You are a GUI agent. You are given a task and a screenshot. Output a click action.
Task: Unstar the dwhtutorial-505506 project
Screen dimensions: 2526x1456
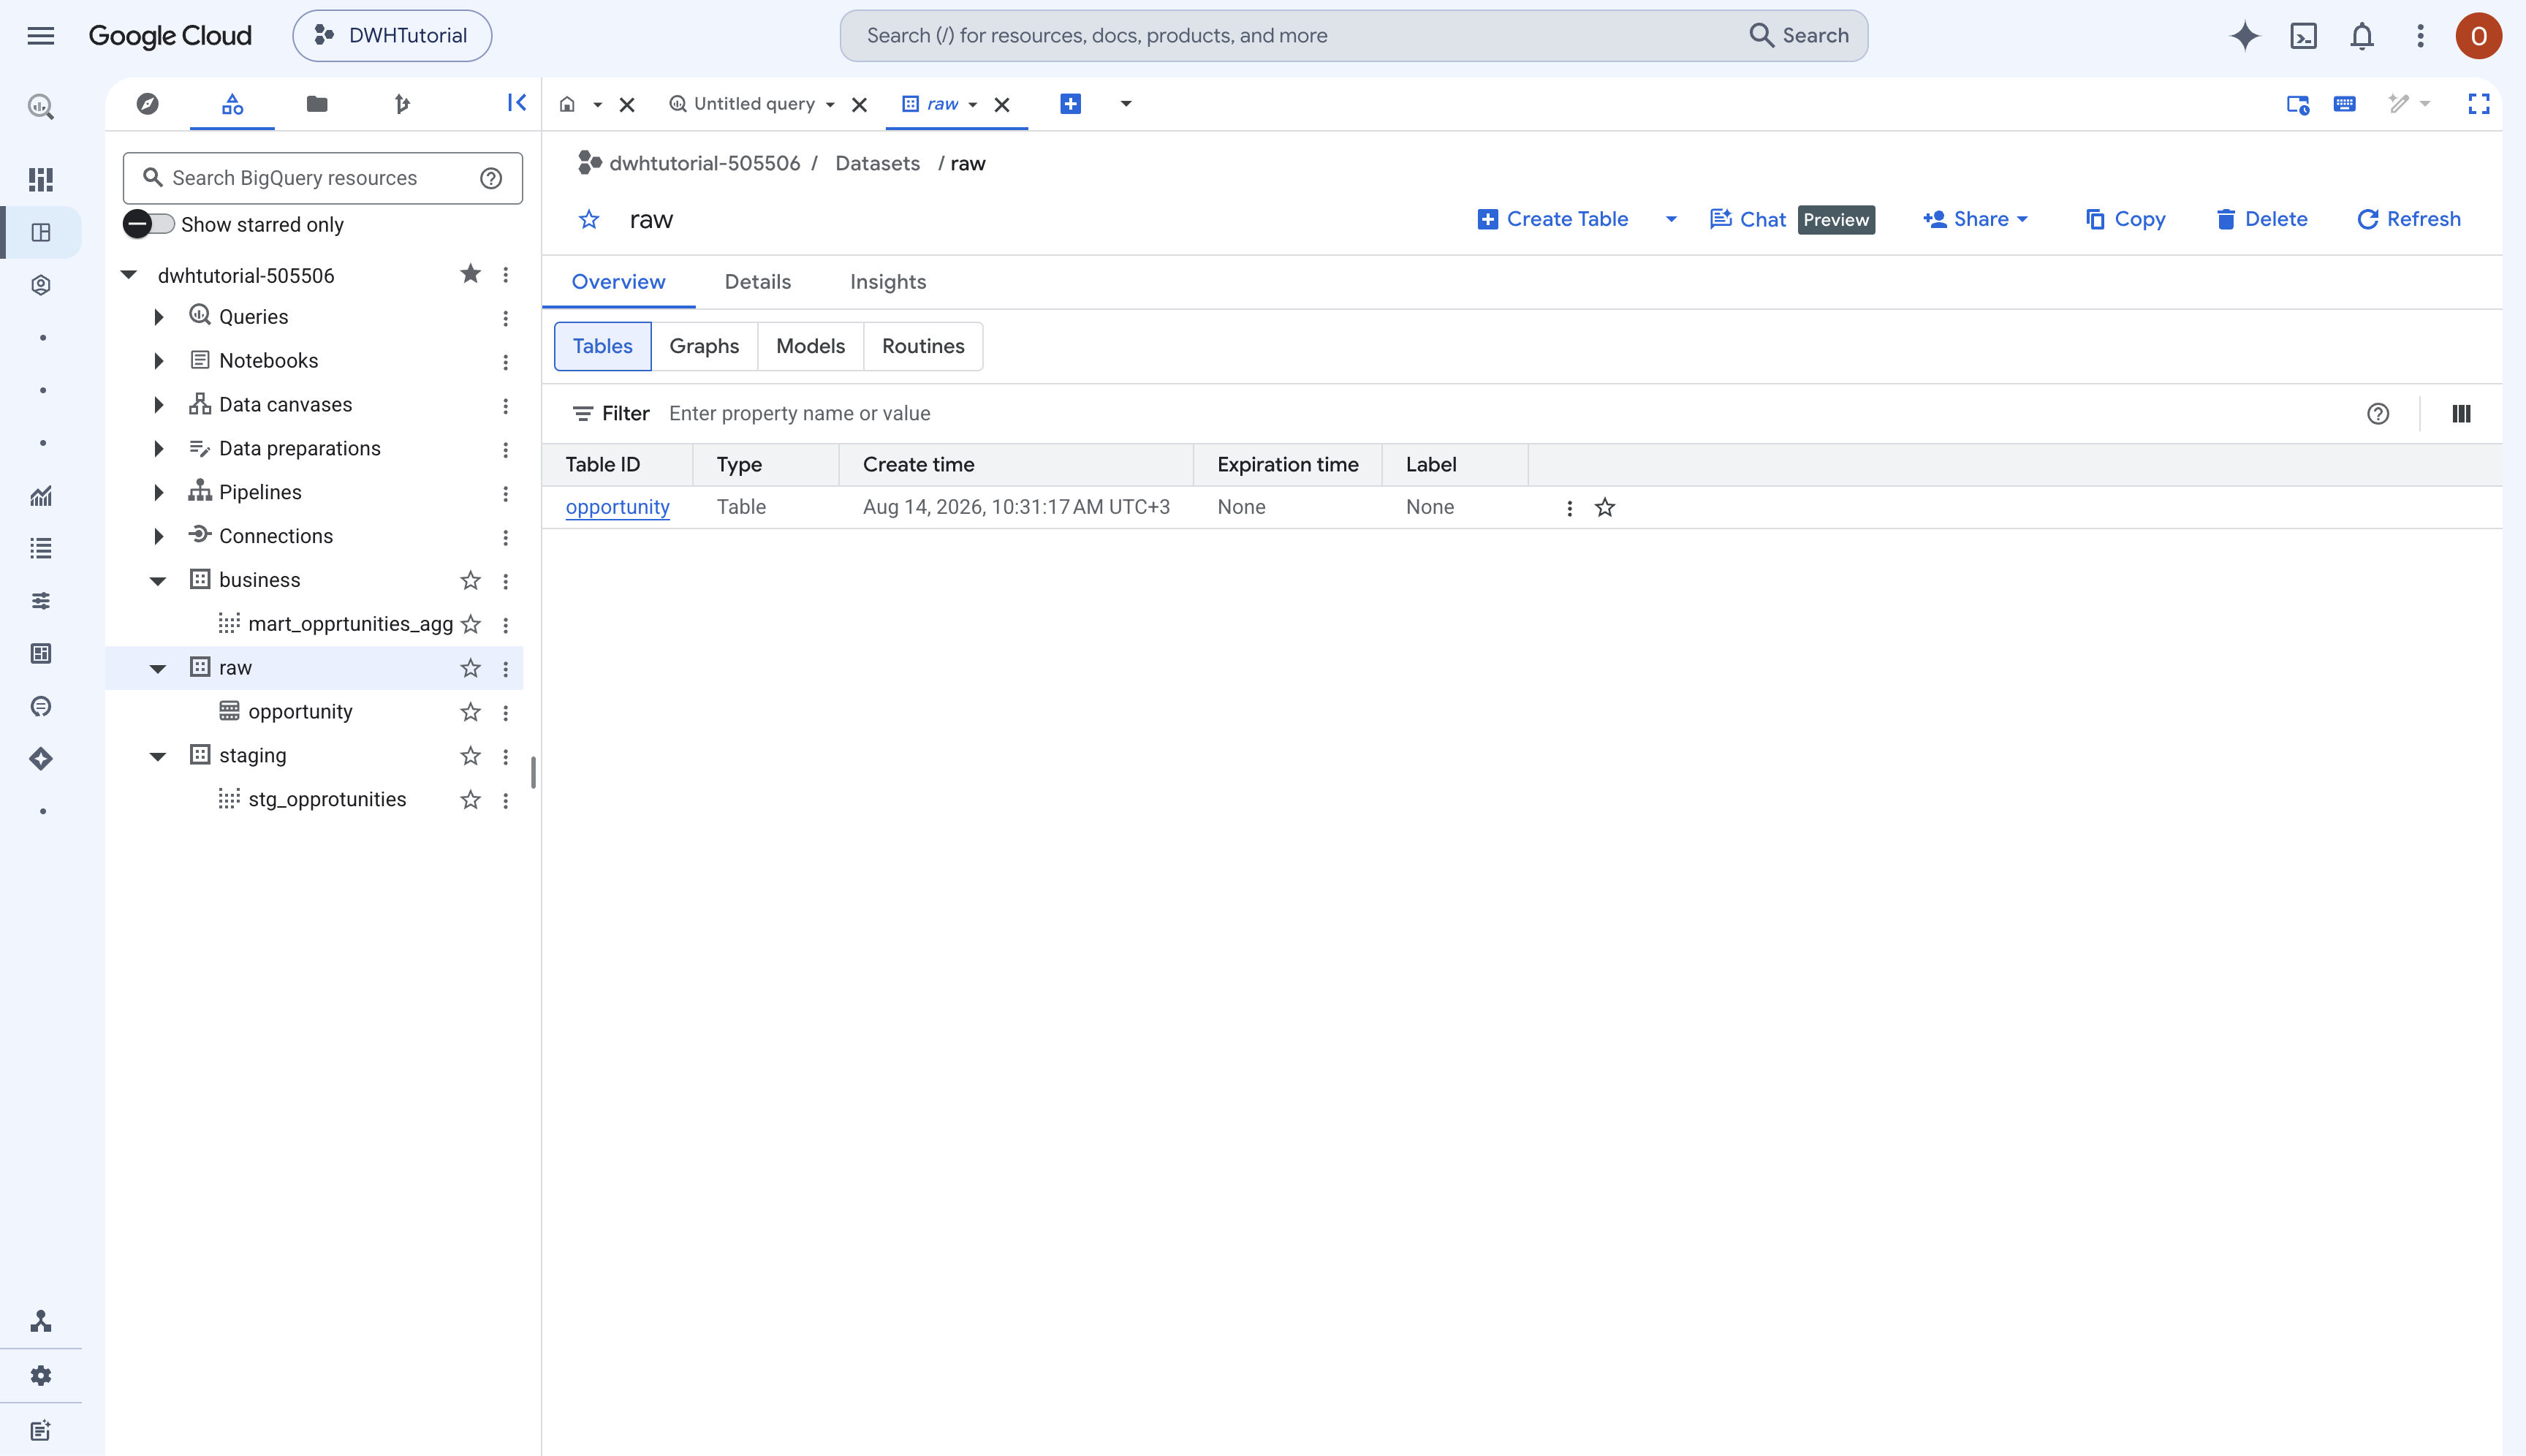[x=470, y=274]
